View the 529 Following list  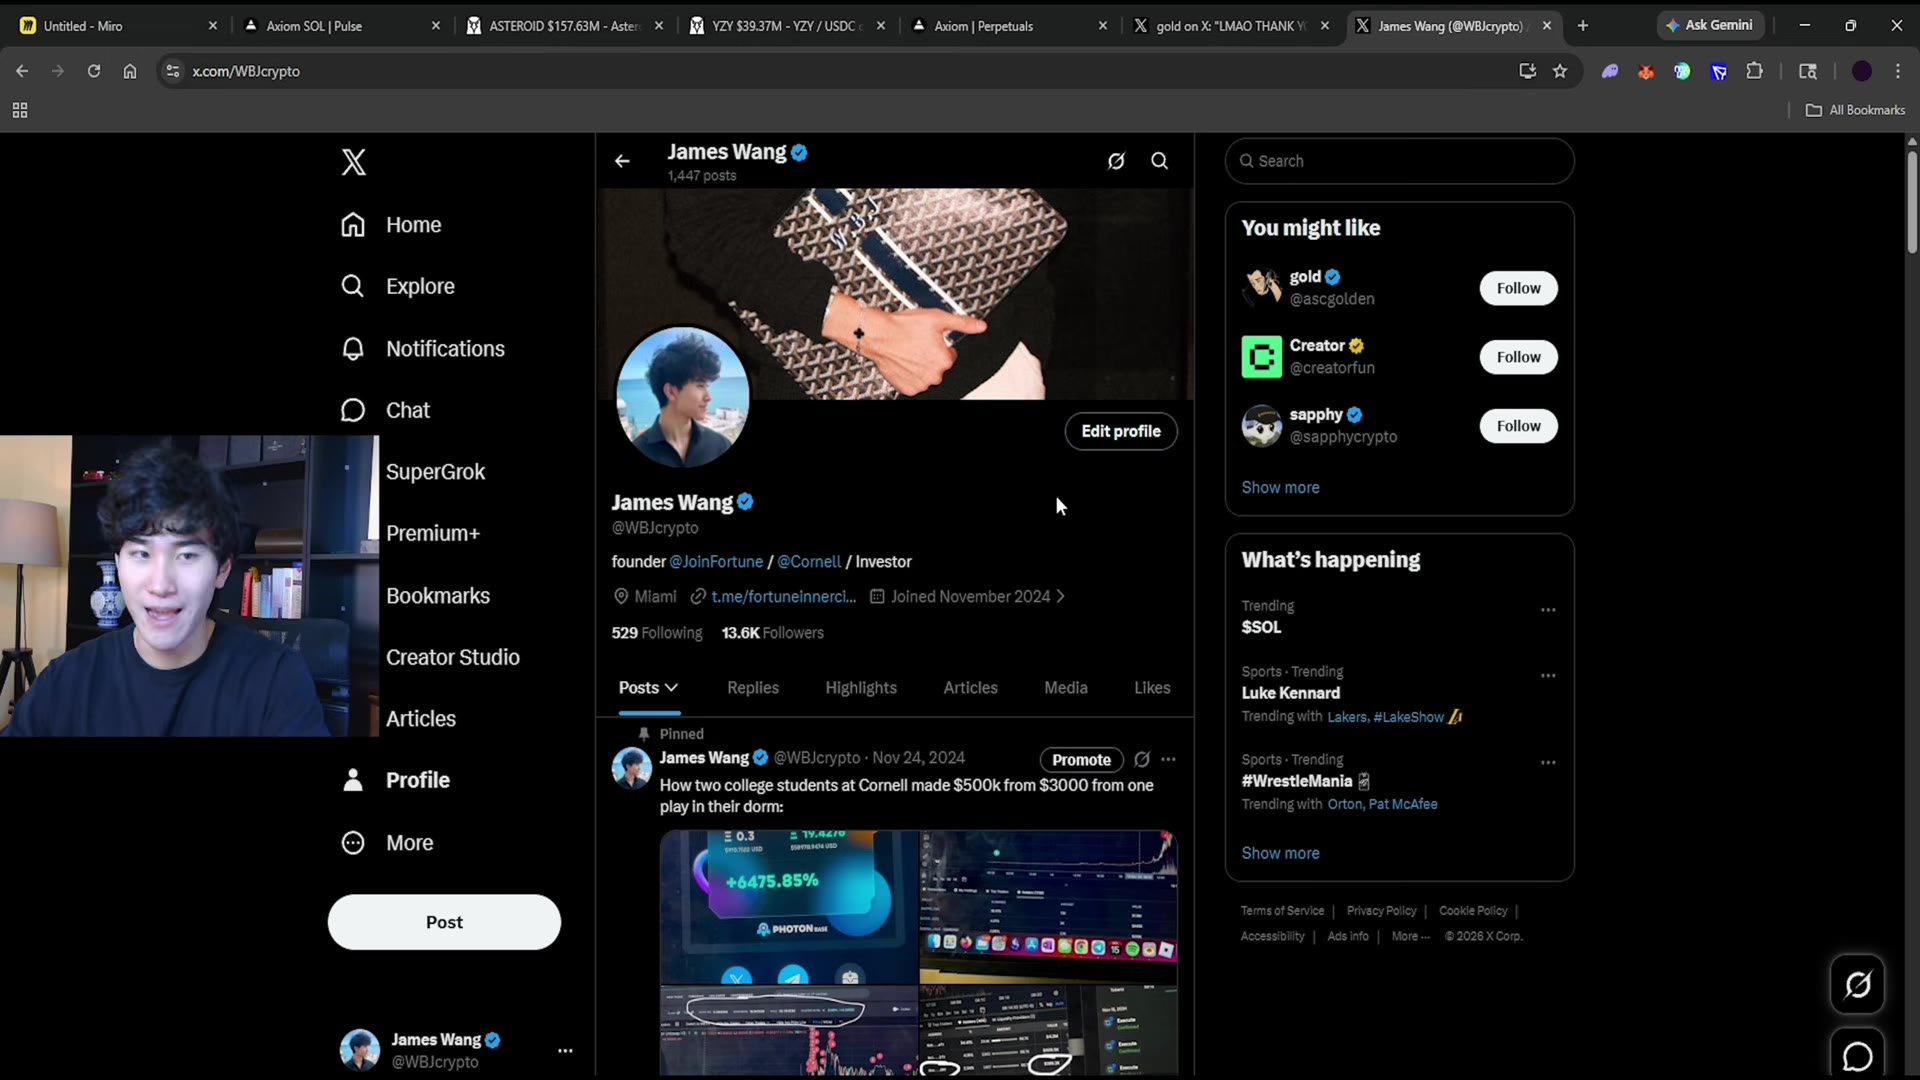click(657, 633)
